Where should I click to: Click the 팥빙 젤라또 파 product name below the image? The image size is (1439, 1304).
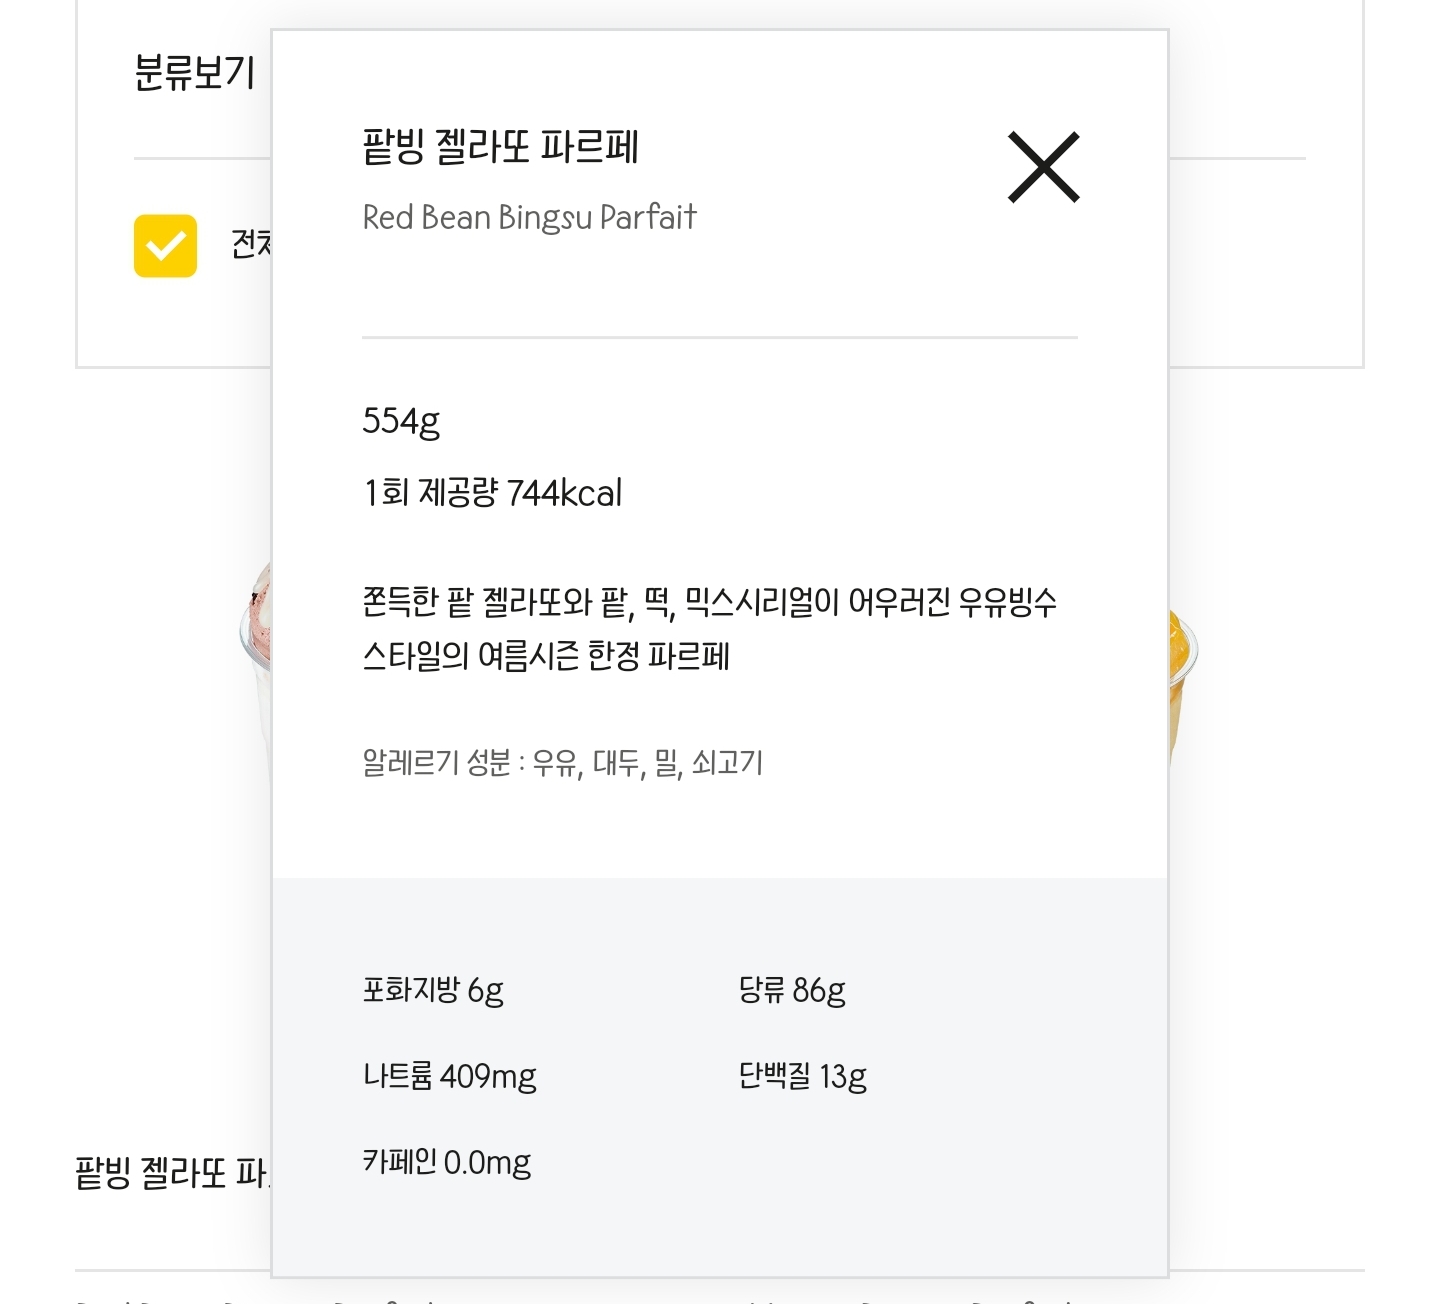(x=172, y=1173)
